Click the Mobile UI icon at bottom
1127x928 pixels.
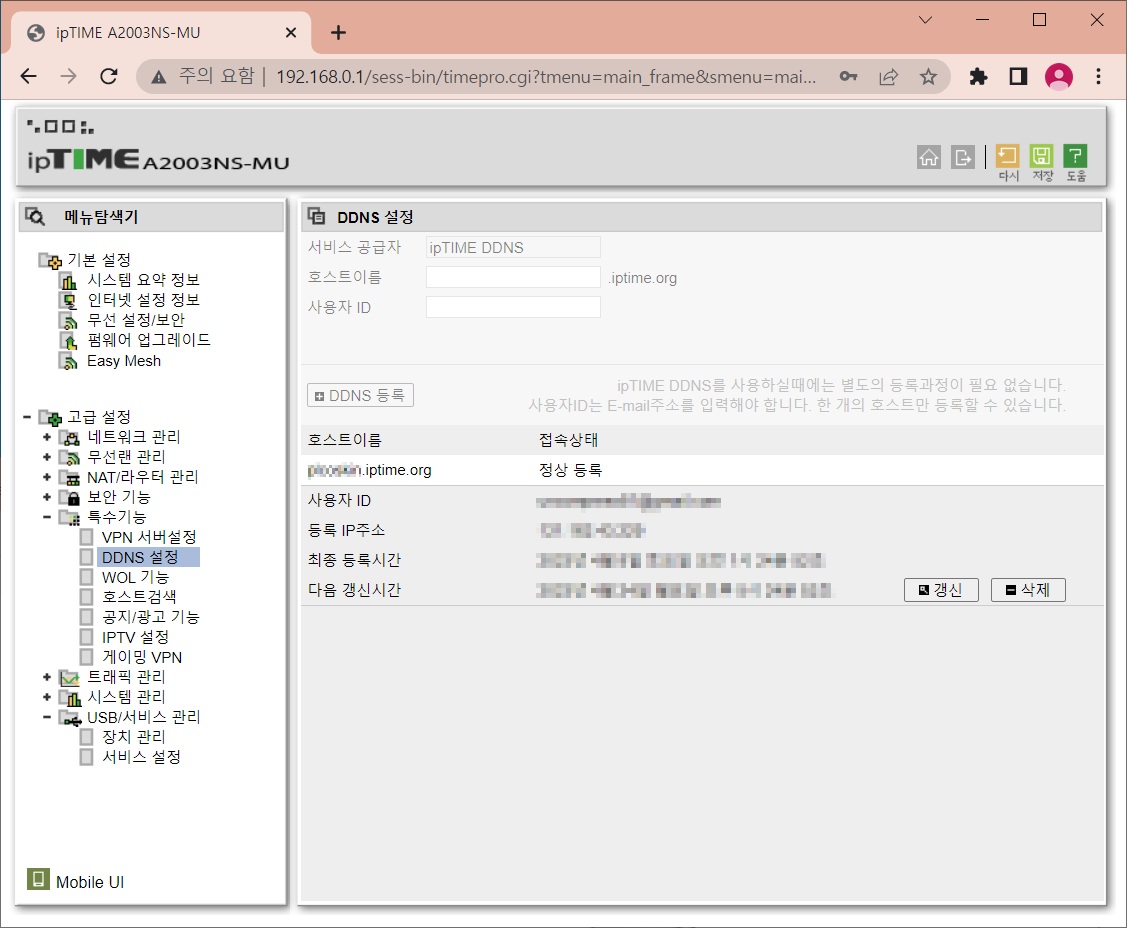pos(37,879)
